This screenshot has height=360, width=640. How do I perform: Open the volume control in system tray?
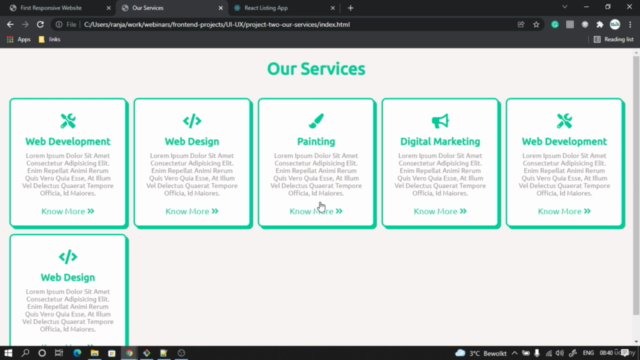point(560,353)
